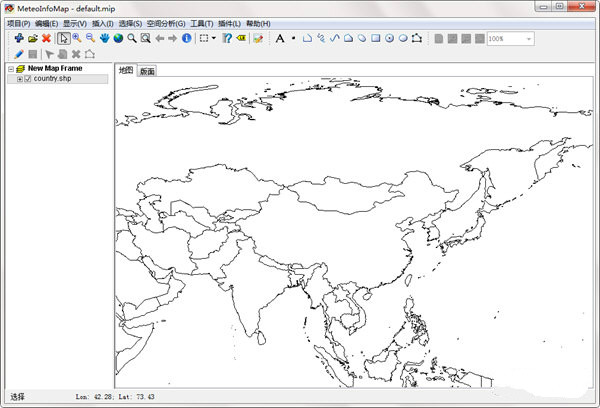
Task: Select the Zoom In magnifier tool
Action: click(77, 38)
